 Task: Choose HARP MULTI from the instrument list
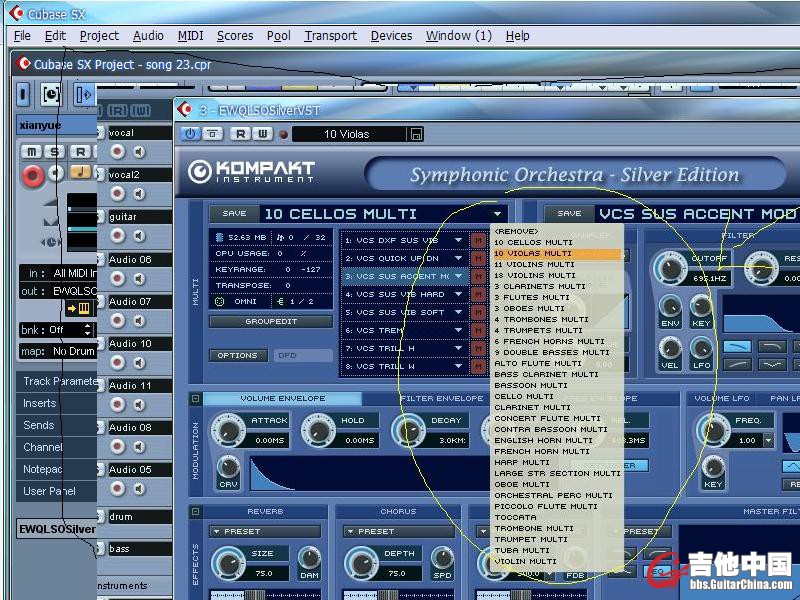(521, 462)
